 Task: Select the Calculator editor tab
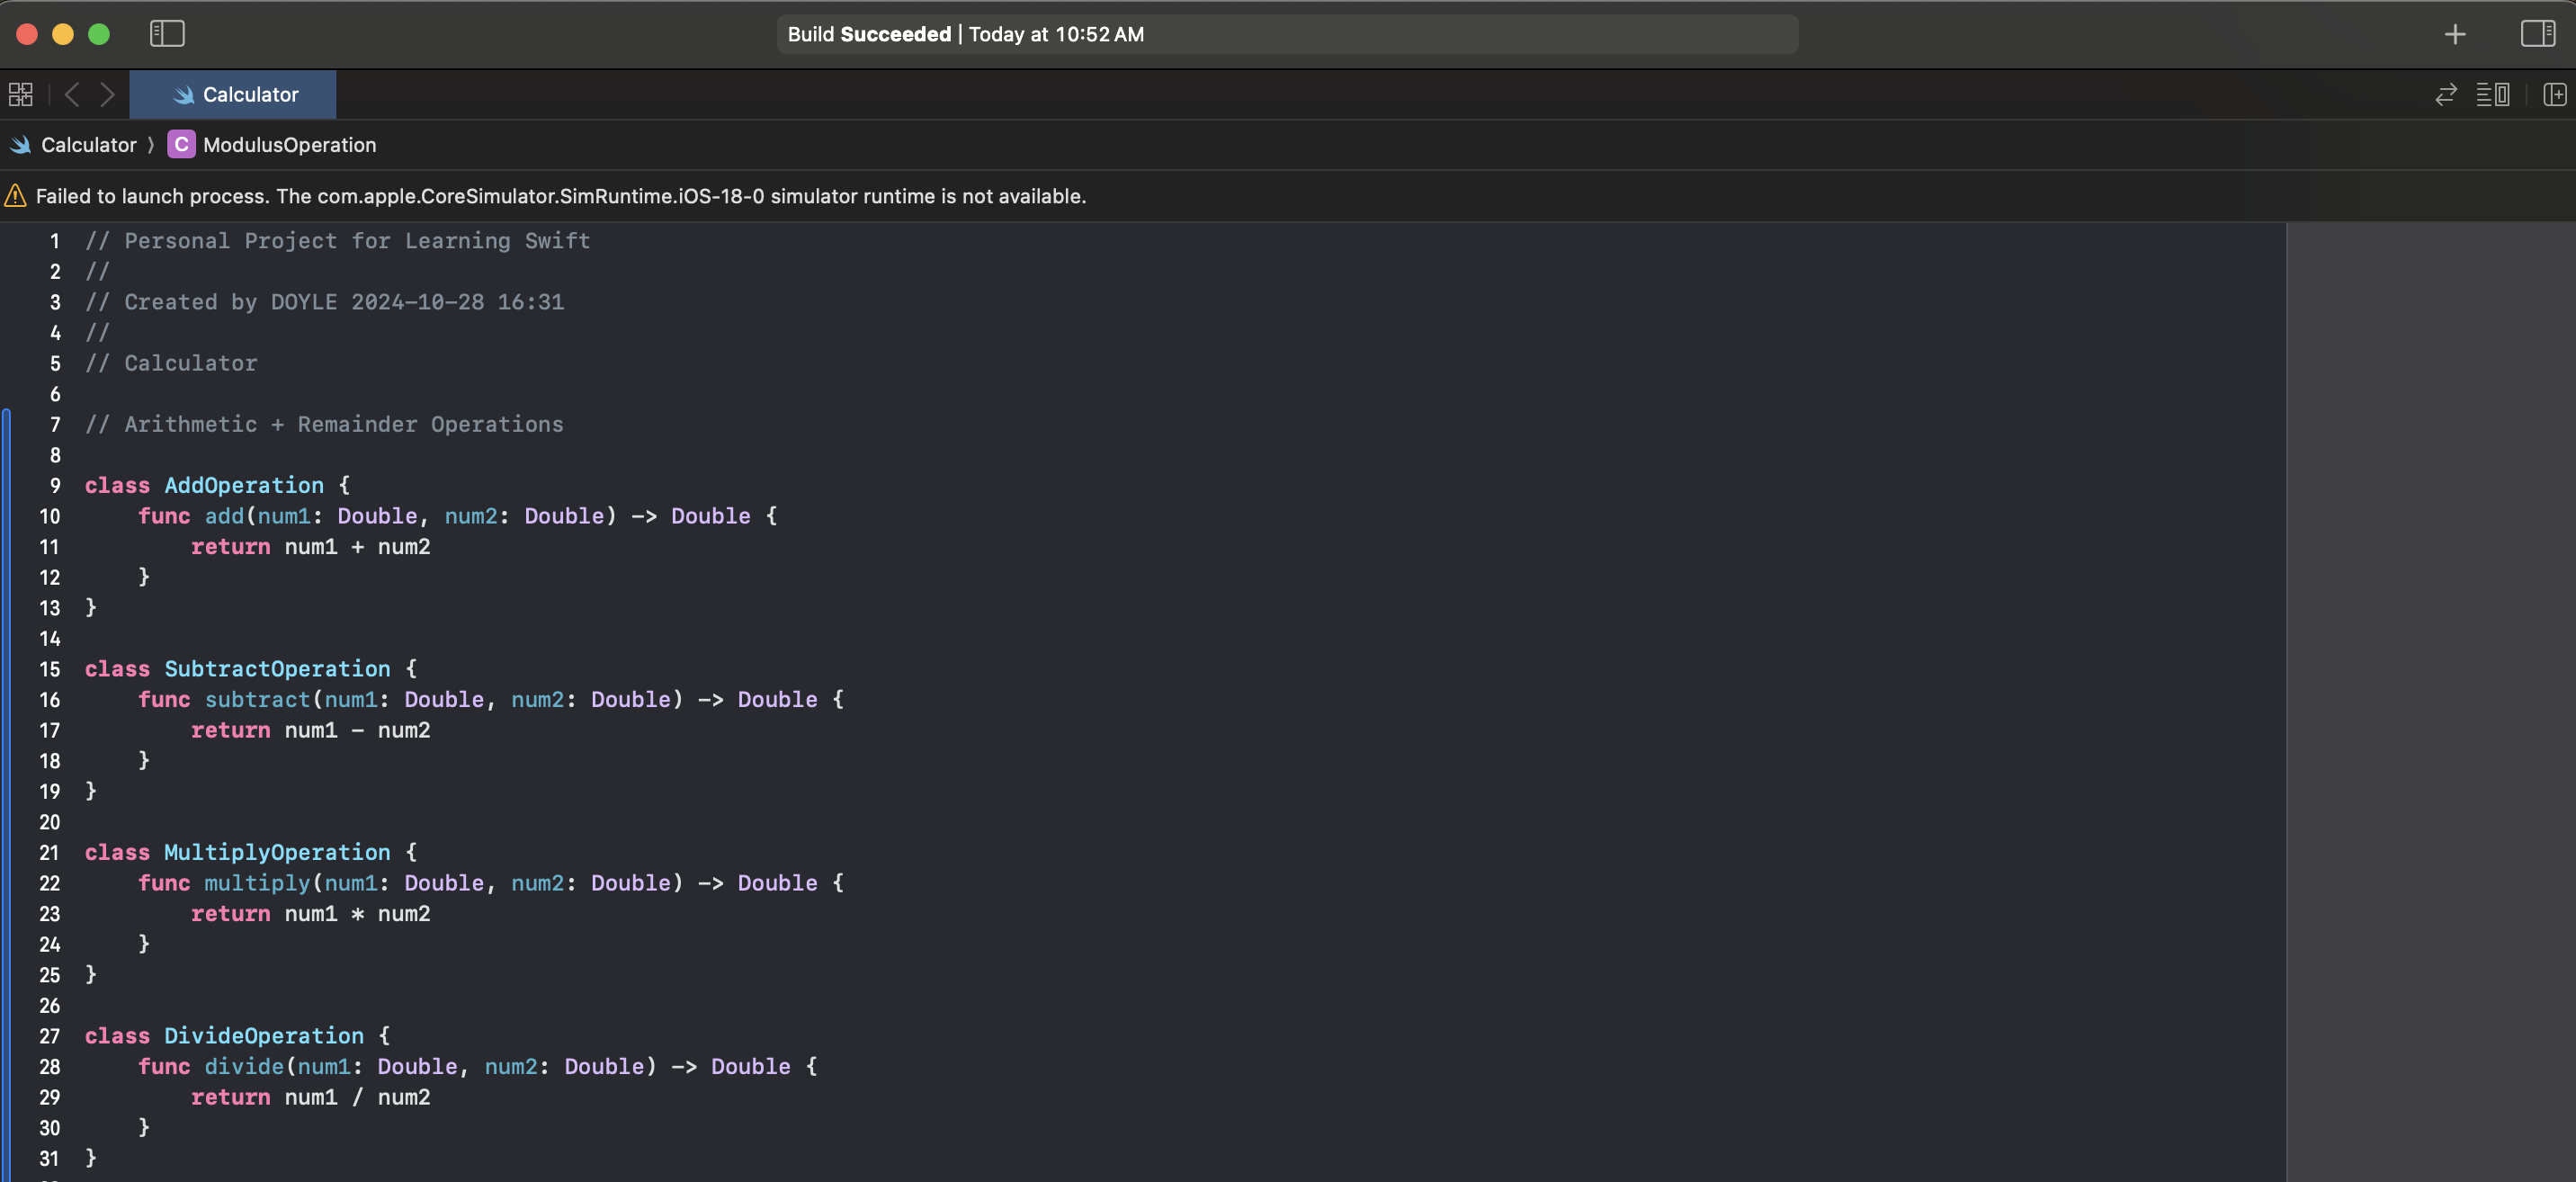(232, 95)
